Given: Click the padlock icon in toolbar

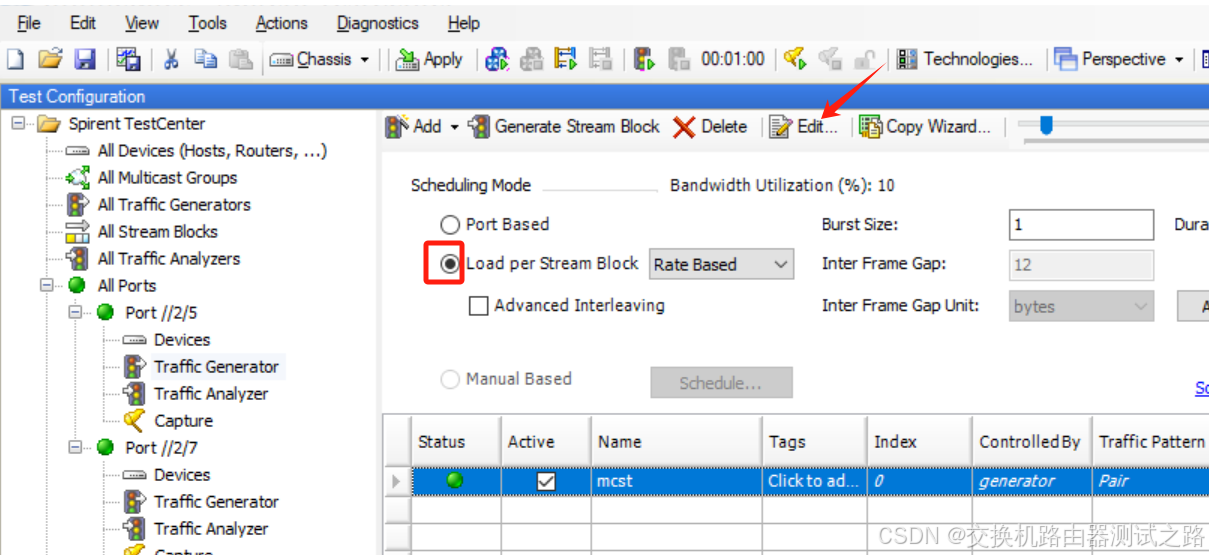Looking at the screenshot, I should (865, 59).
